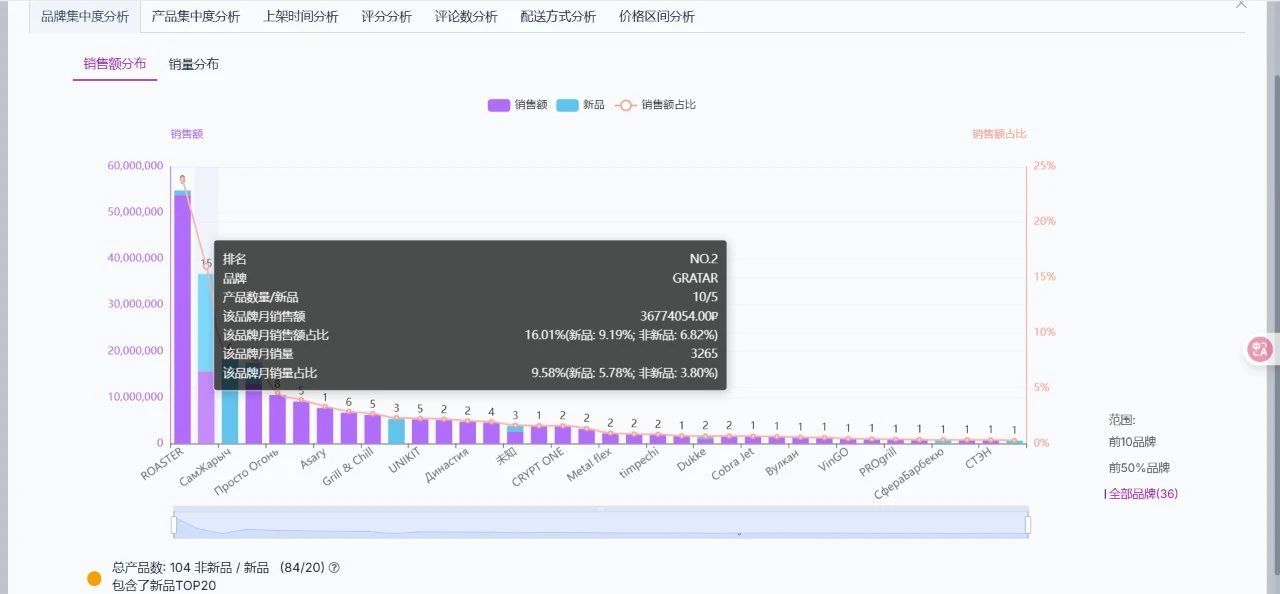
Task: Open the 上架时间分析 tab
Action: coord(300,17)
